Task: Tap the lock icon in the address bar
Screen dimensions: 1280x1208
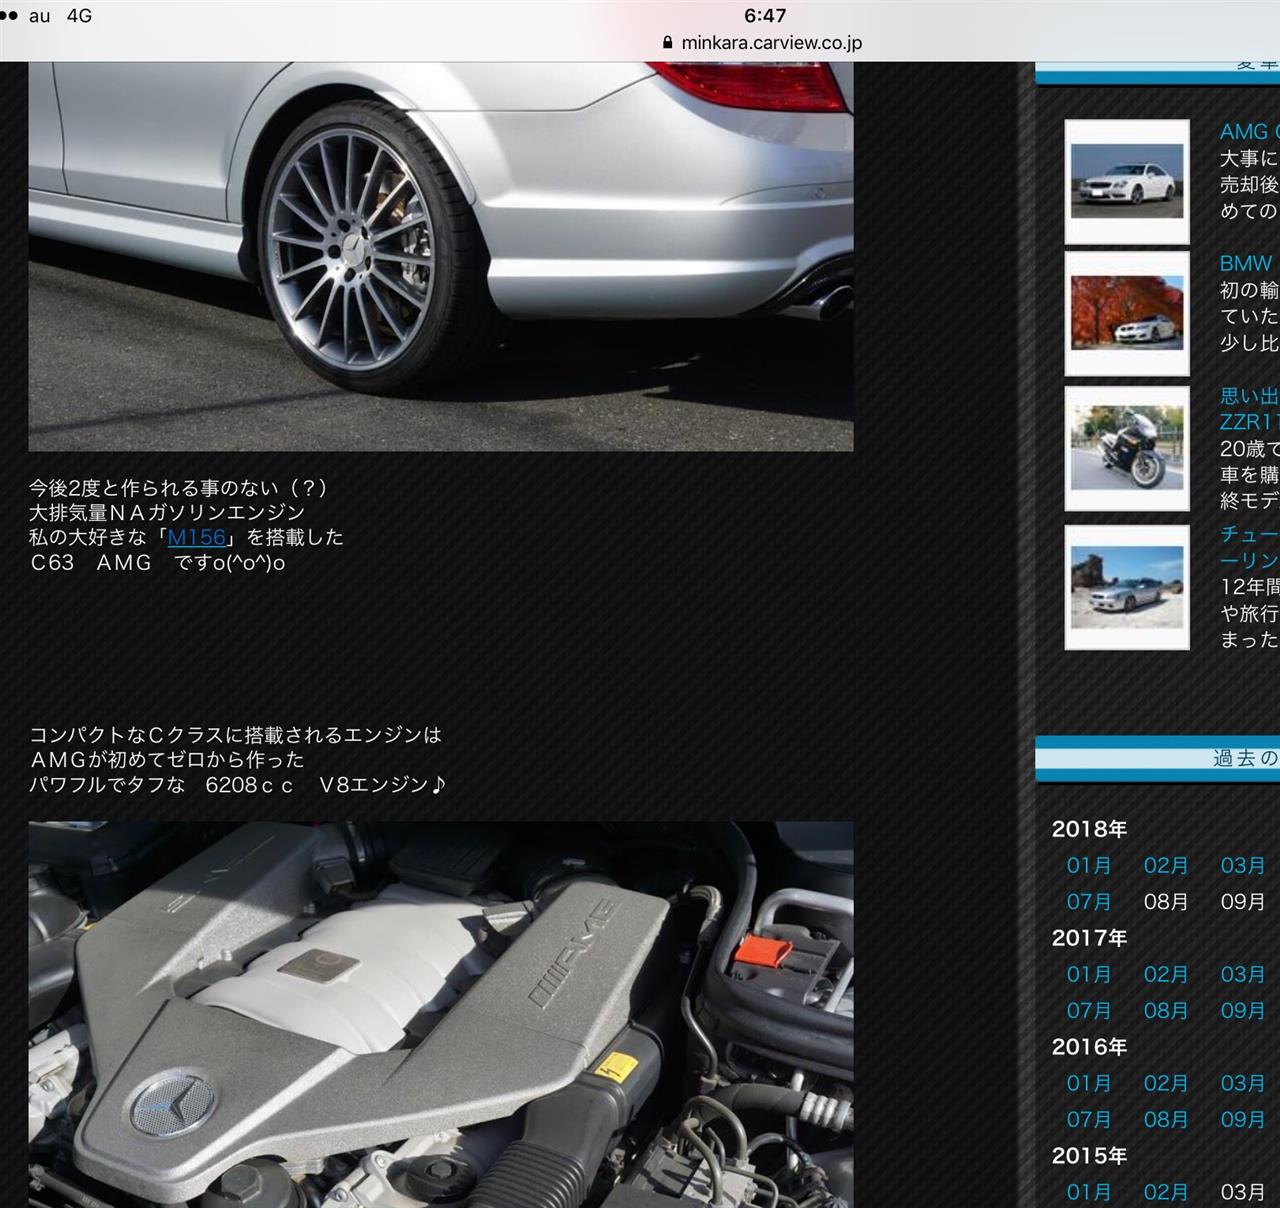Action: (668, 43)
